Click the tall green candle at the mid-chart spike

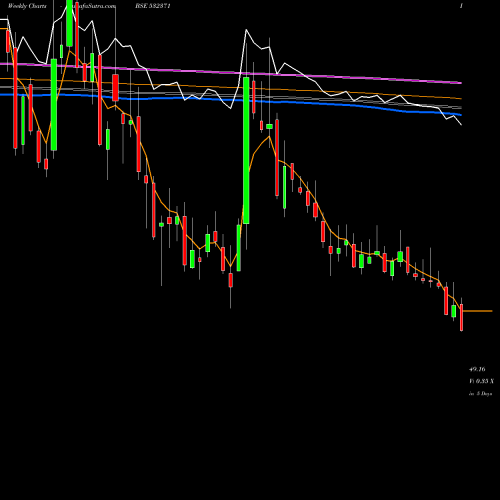pyautogui.click(x=246, y=150)
